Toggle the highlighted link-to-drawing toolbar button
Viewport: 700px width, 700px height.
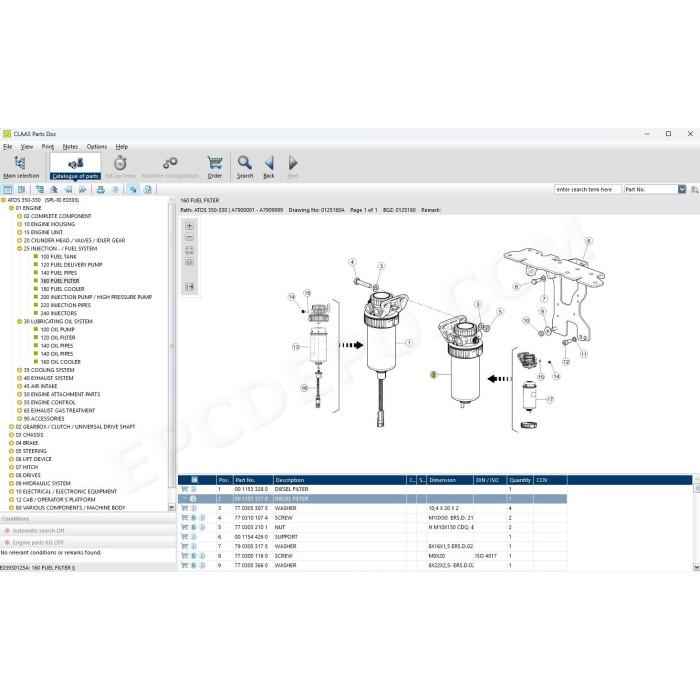pyautogui.click(x=133, y=190)
